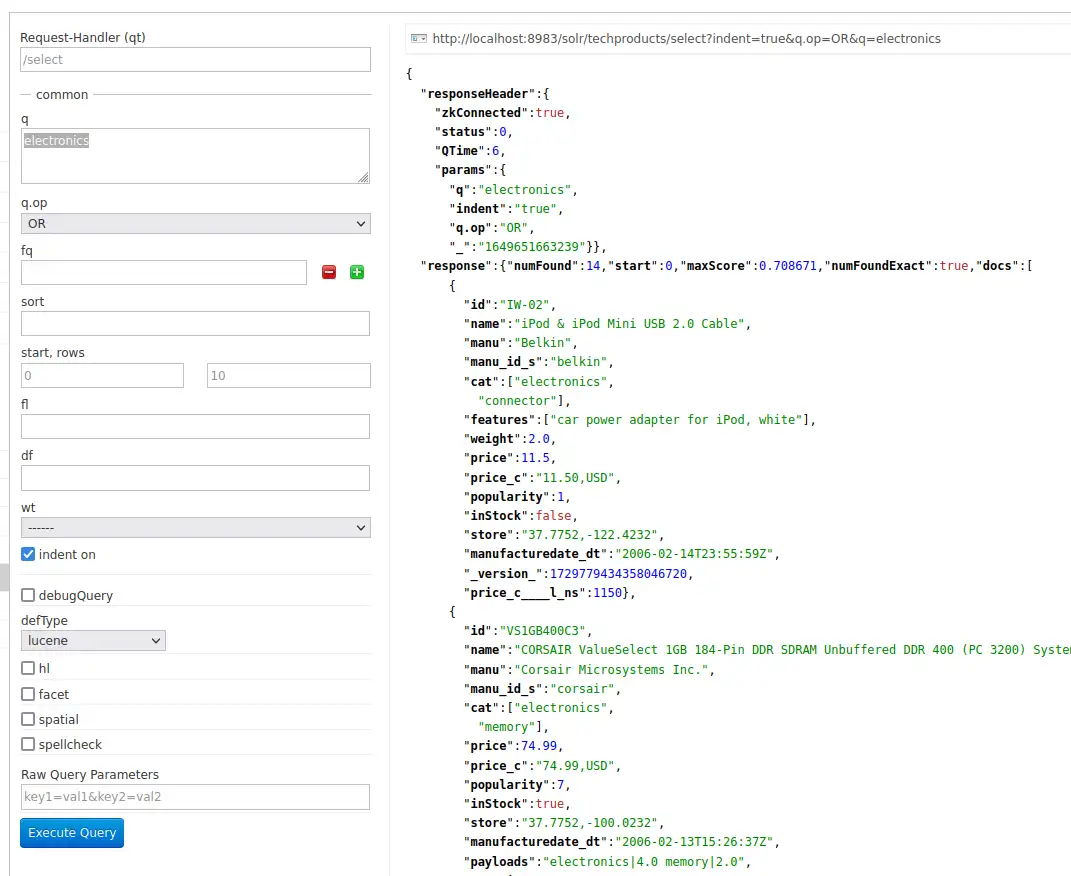
Task: Click the price value 11.5
Action: click(x=536, y=457)
